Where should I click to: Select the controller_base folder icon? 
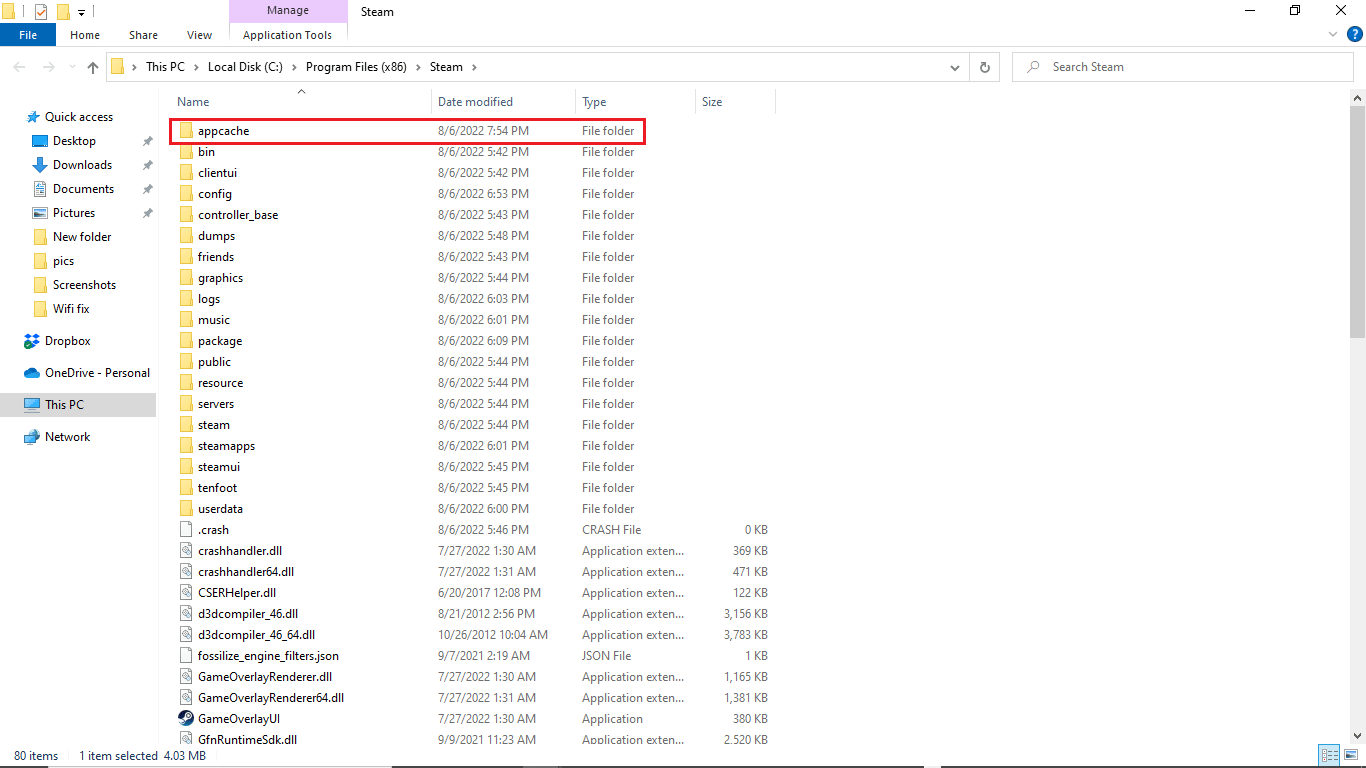186,215
